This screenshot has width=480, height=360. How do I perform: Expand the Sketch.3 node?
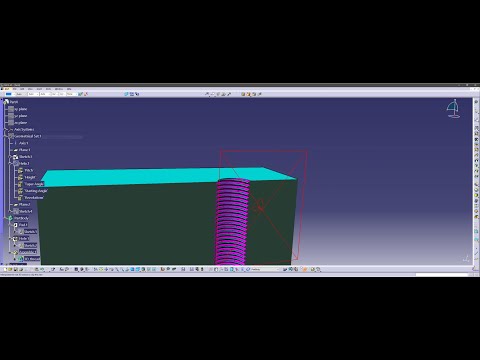[10, 157]
